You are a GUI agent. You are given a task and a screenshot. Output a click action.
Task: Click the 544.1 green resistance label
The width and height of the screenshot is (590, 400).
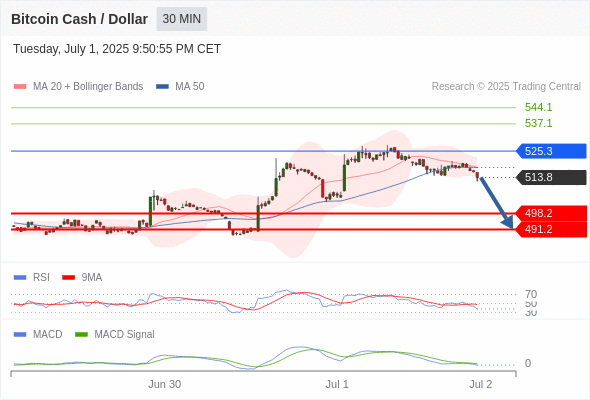point(538,107)
